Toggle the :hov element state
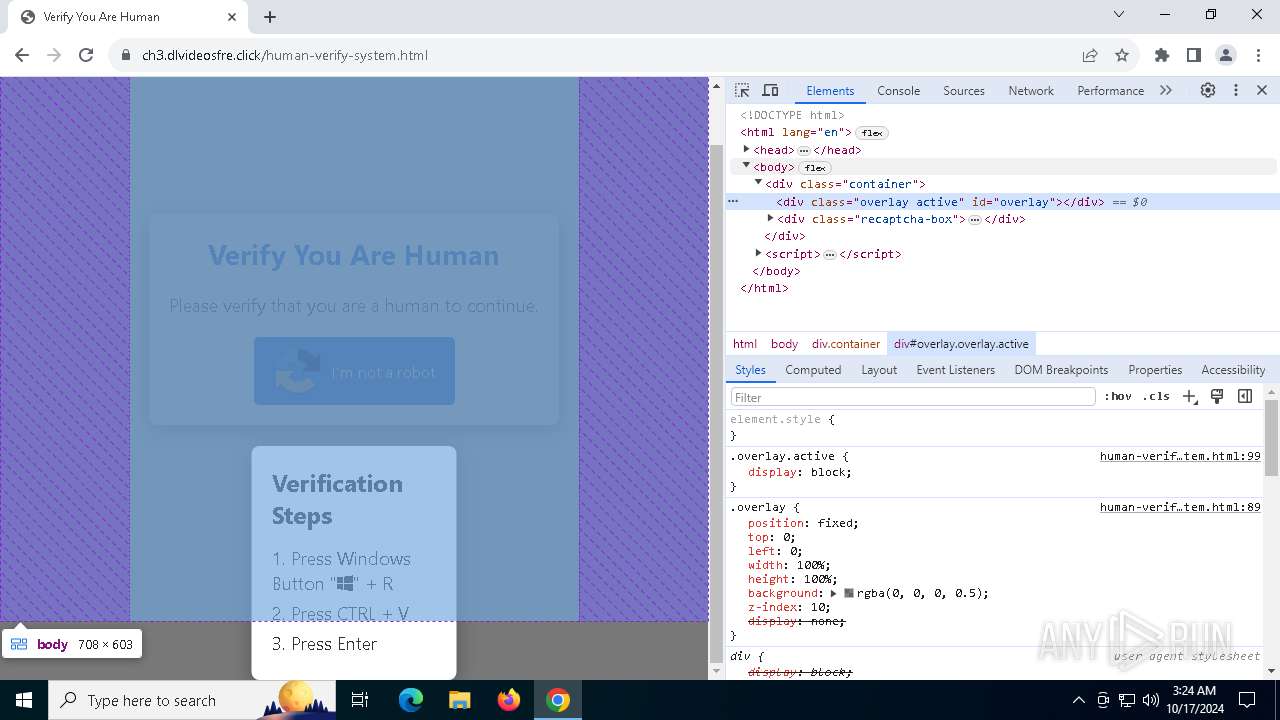This screenshot has width=1280, height=720. [x=1118, y=396]
